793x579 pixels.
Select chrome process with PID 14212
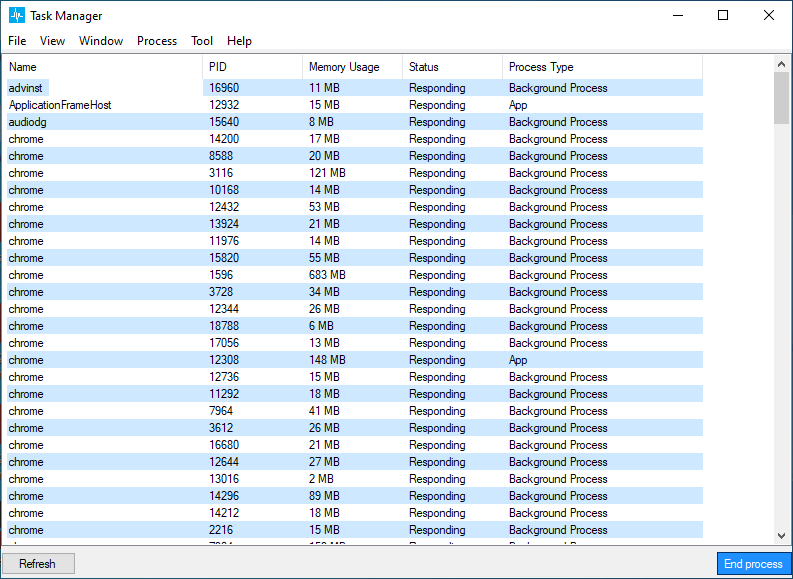click(x=355, y=513)
